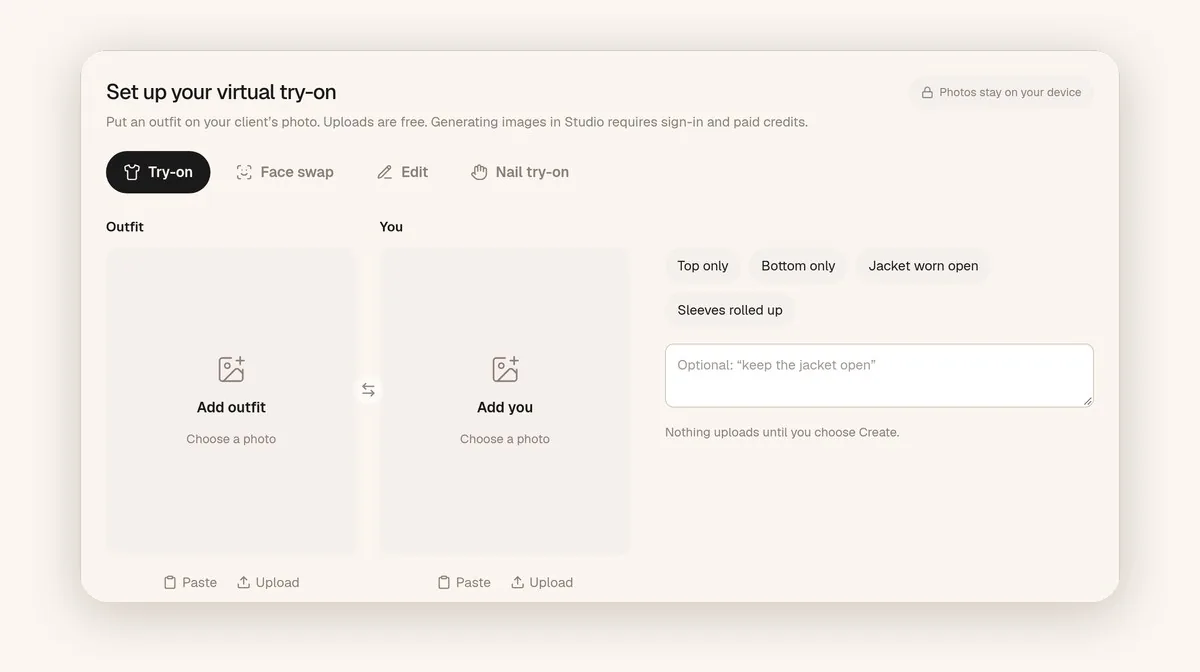The width and height of the screenshot is (1200, 672).
Task: Click the Add you label
Action: (x=505, y=407)
